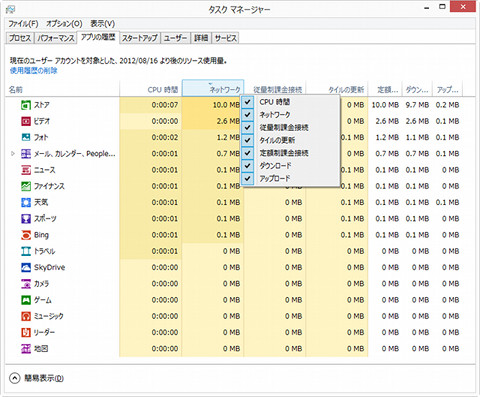
Task: Collapse to 簡易表示 with the arrow button
Action: (x=15, y=378)
